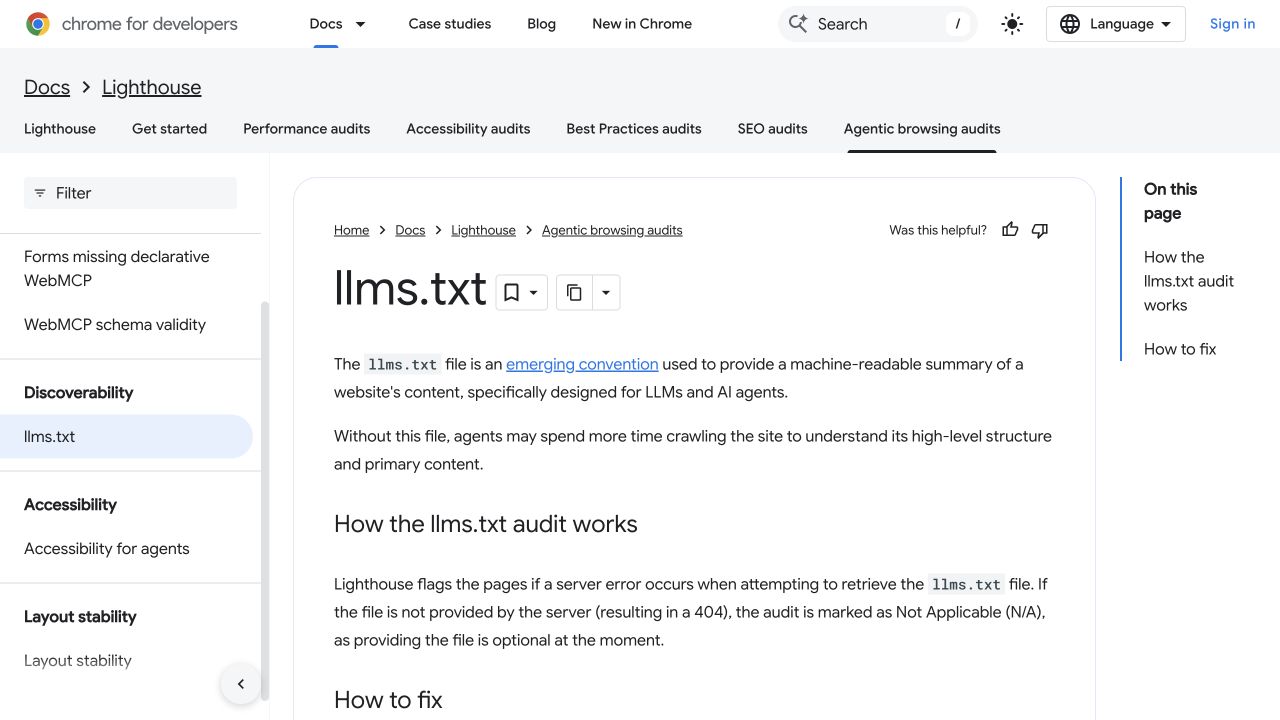Switch to the Performance audits tab
1280x720 pixels.
[x=307, y=129]
